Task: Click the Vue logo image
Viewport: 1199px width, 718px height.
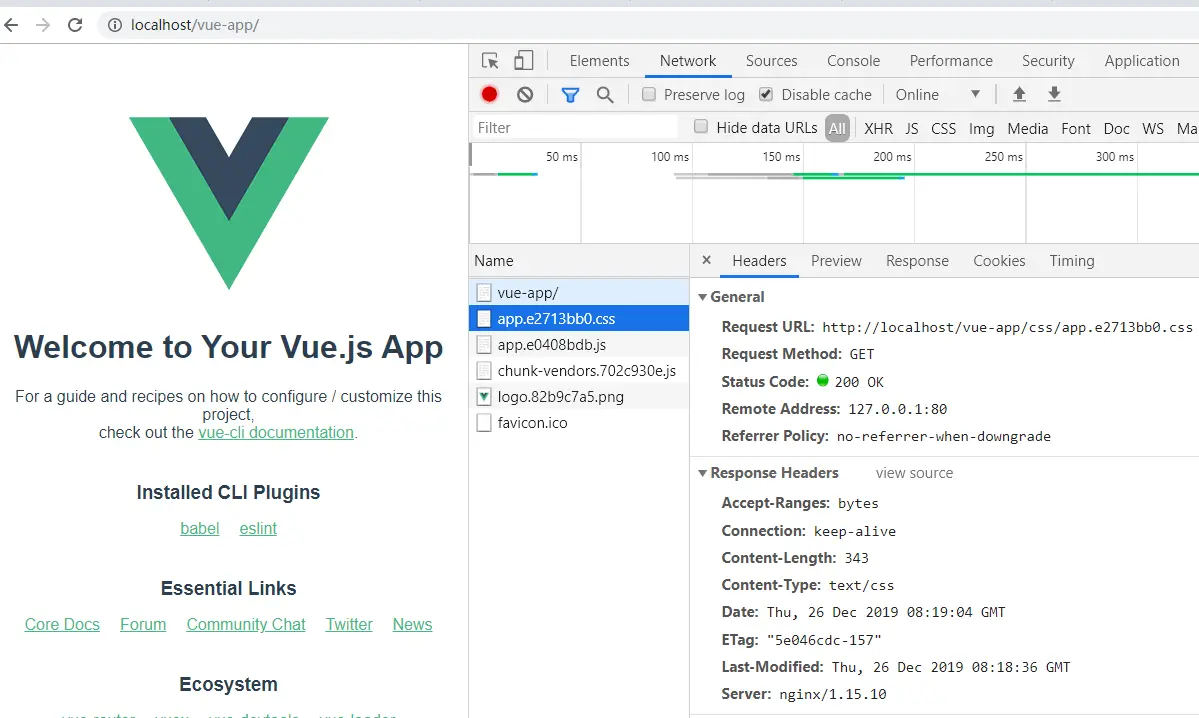Action: pyautogui.click(x=229, y=203)
